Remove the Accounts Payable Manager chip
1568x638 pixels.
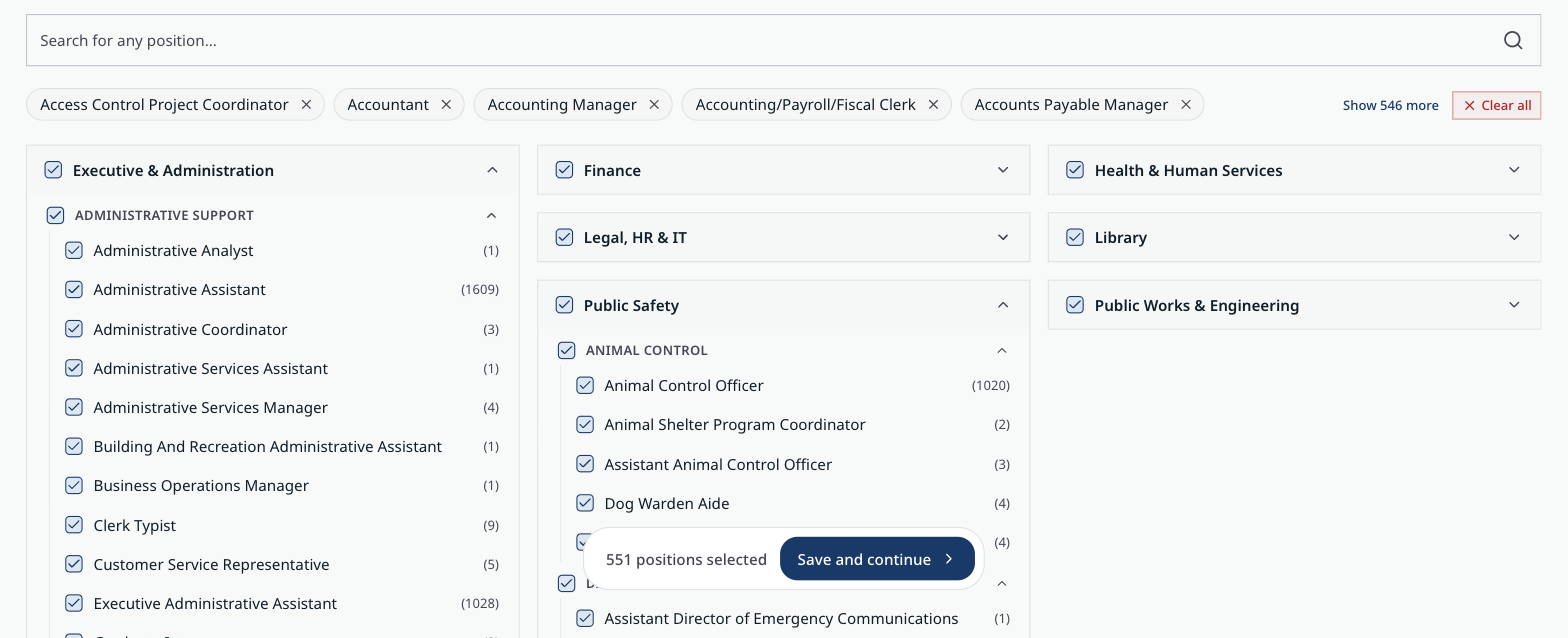click(x=1186, y=105)
